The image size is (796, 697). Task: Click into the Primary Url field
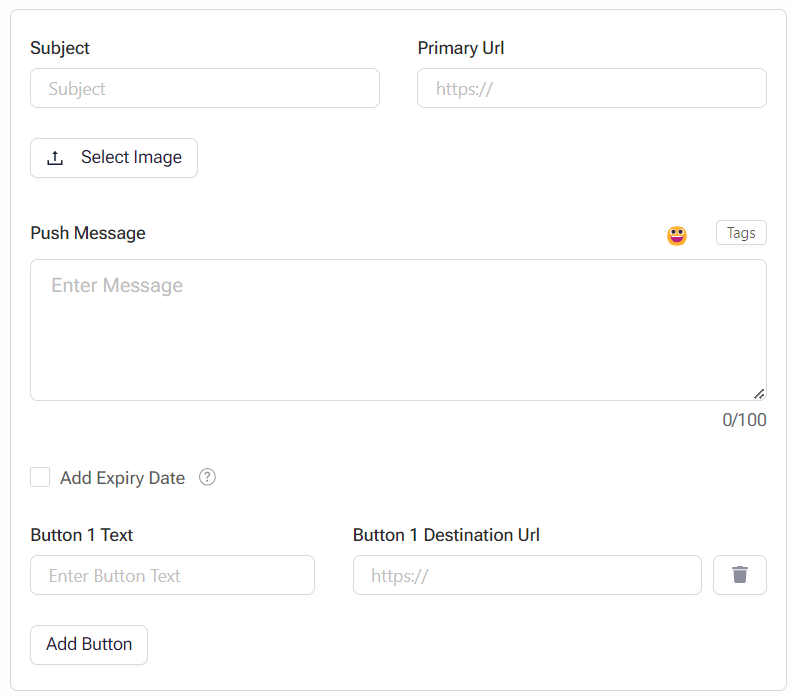(x=591, y=88)
